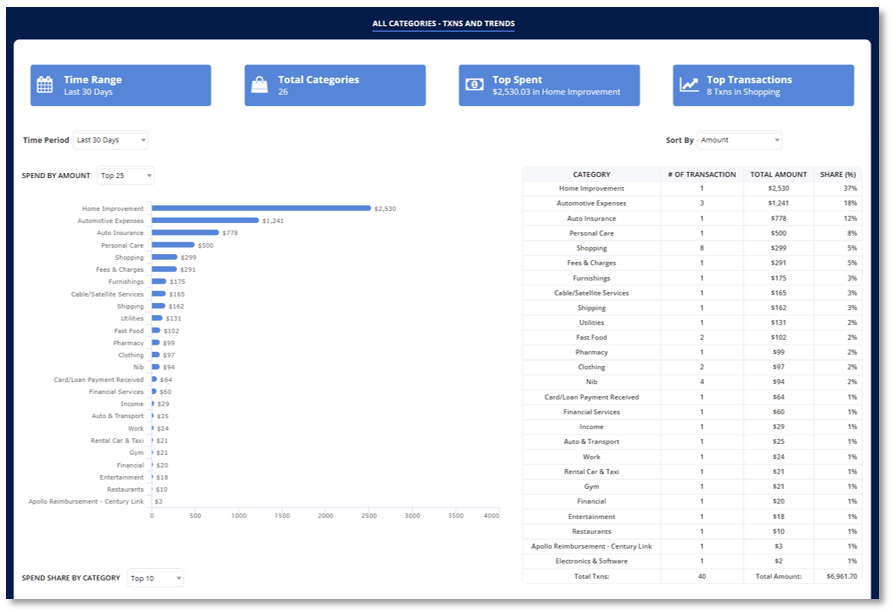The width and height of the screenshot is (893, 615).
Task: Click the "SPEND SHARE BY CATEGORY" section label
Action: [71, 578]
